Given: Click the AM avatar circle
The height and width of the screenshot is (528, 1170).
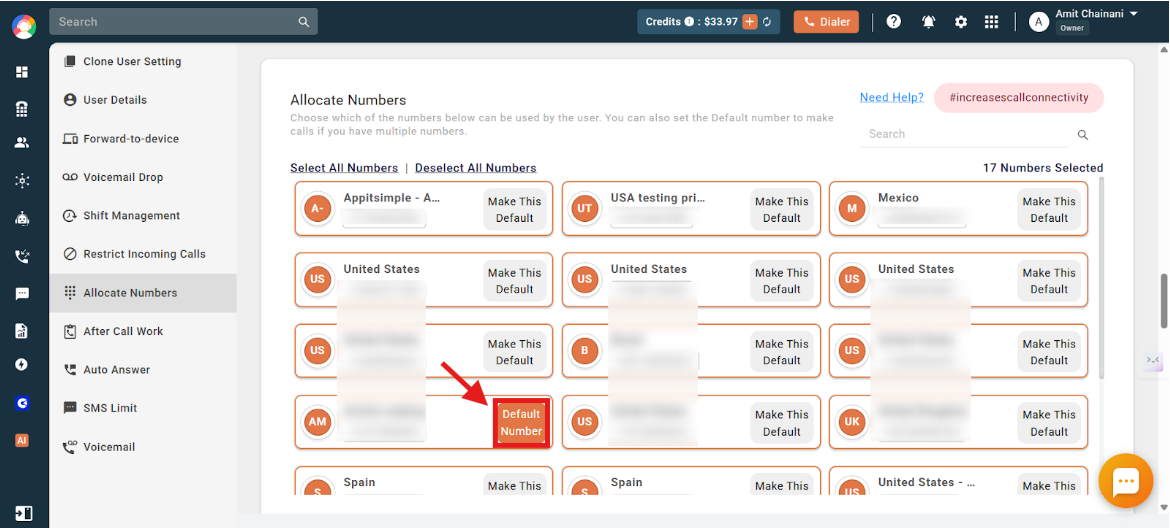Looking at the screenshot, I should [x=317, y=421].
